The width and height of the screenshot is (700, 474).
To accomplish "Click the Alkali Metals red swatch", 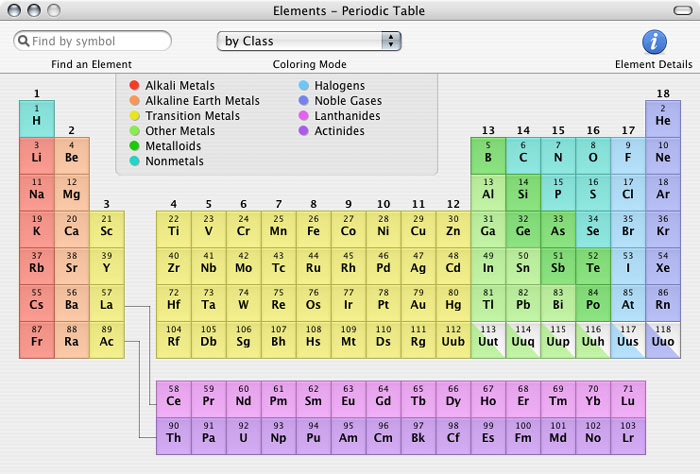I will point(134,85).
